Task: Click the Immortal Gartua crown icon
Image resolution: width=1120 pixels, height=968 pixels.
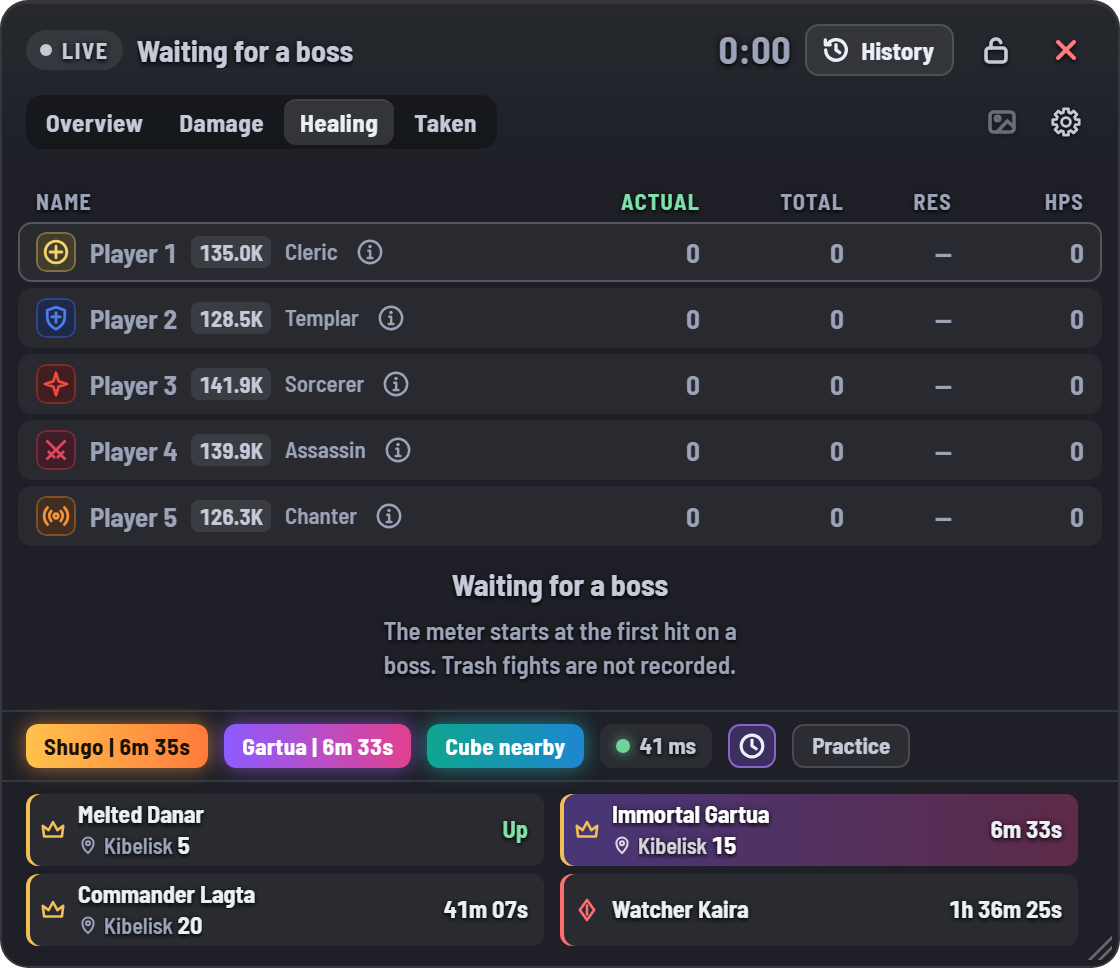Action: click(x=587, y=829)
